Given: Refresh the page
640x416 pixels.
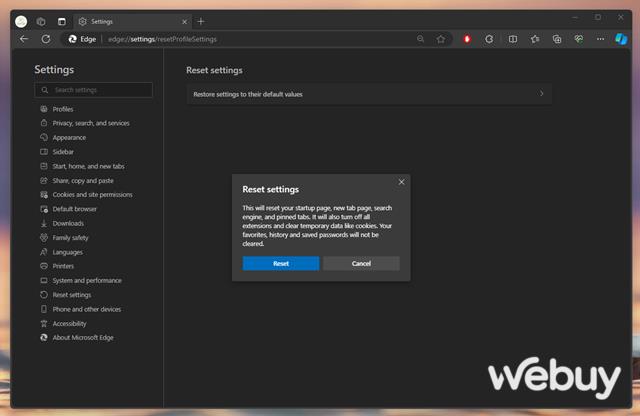Looking at the screenshot, I should pos(46,39).
